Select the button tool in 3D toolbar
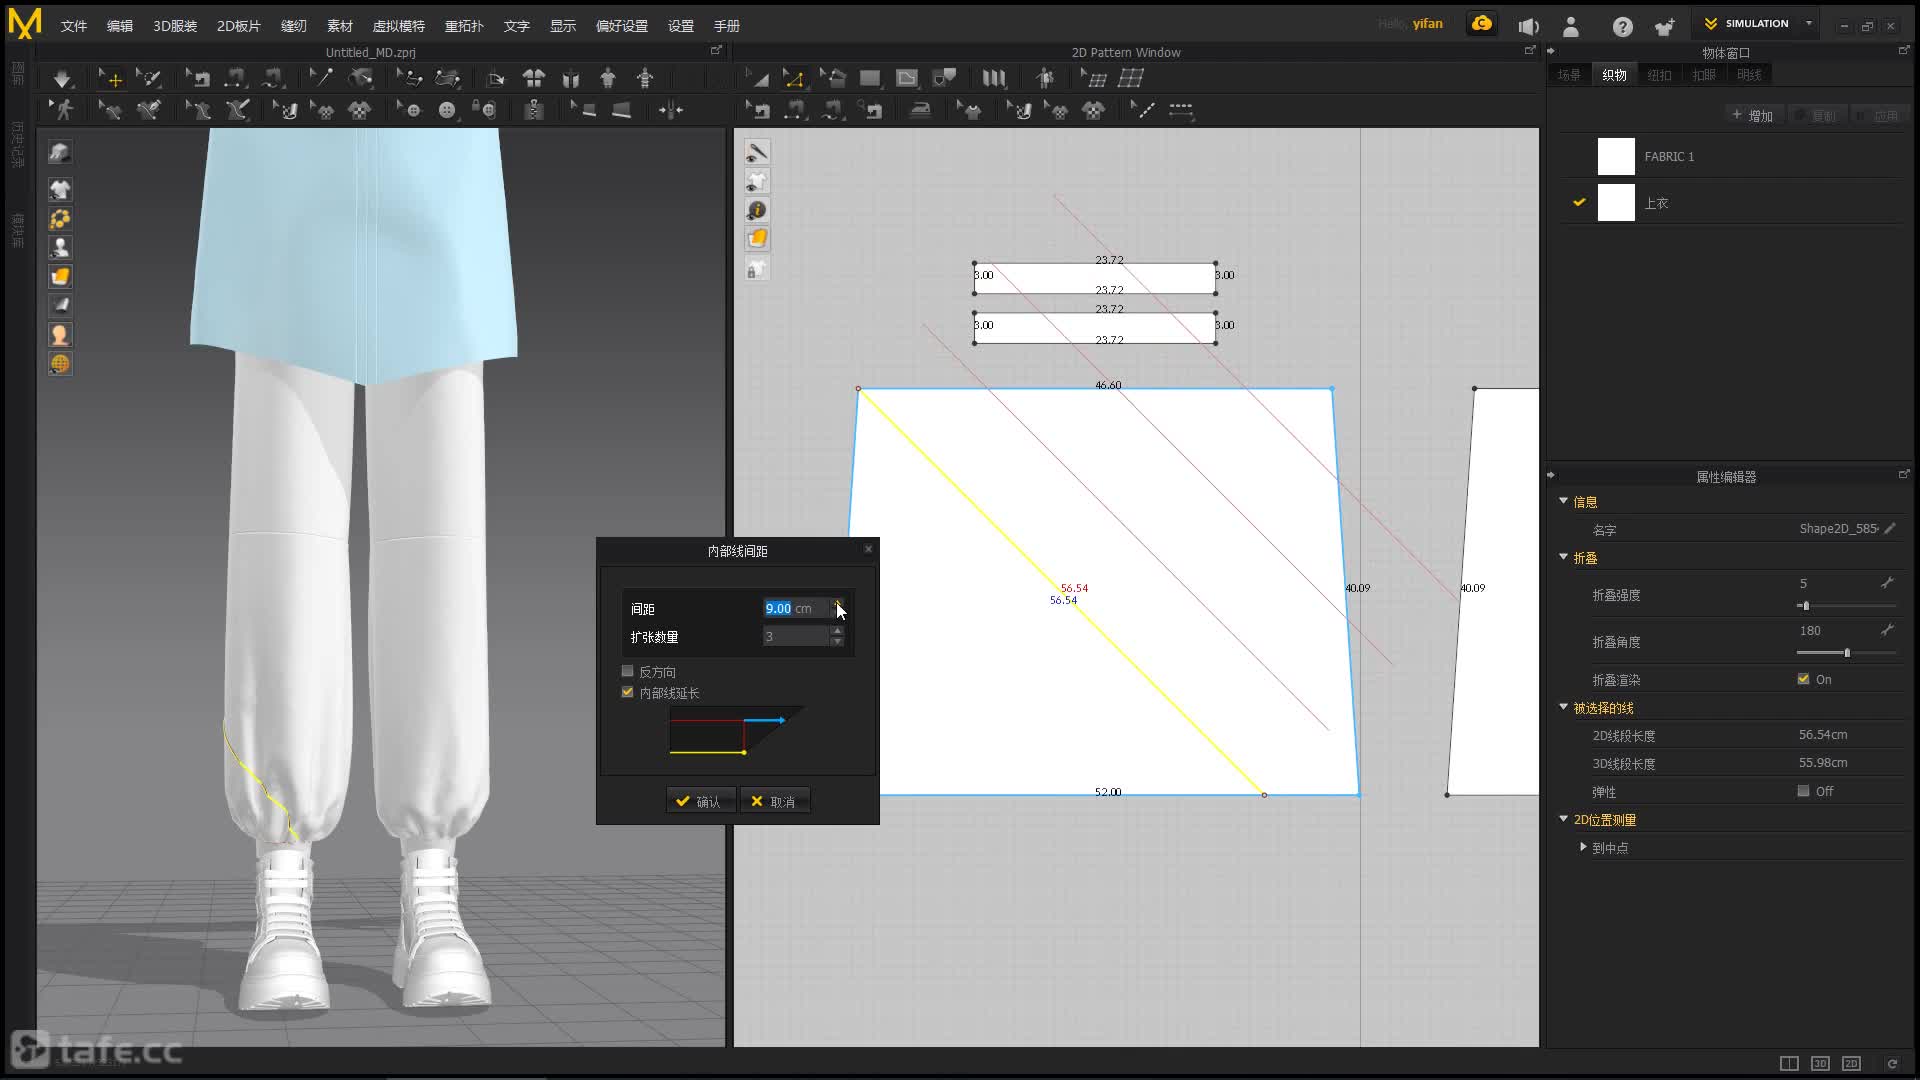Viewport: 1920px width, 1080px height. 447,110
